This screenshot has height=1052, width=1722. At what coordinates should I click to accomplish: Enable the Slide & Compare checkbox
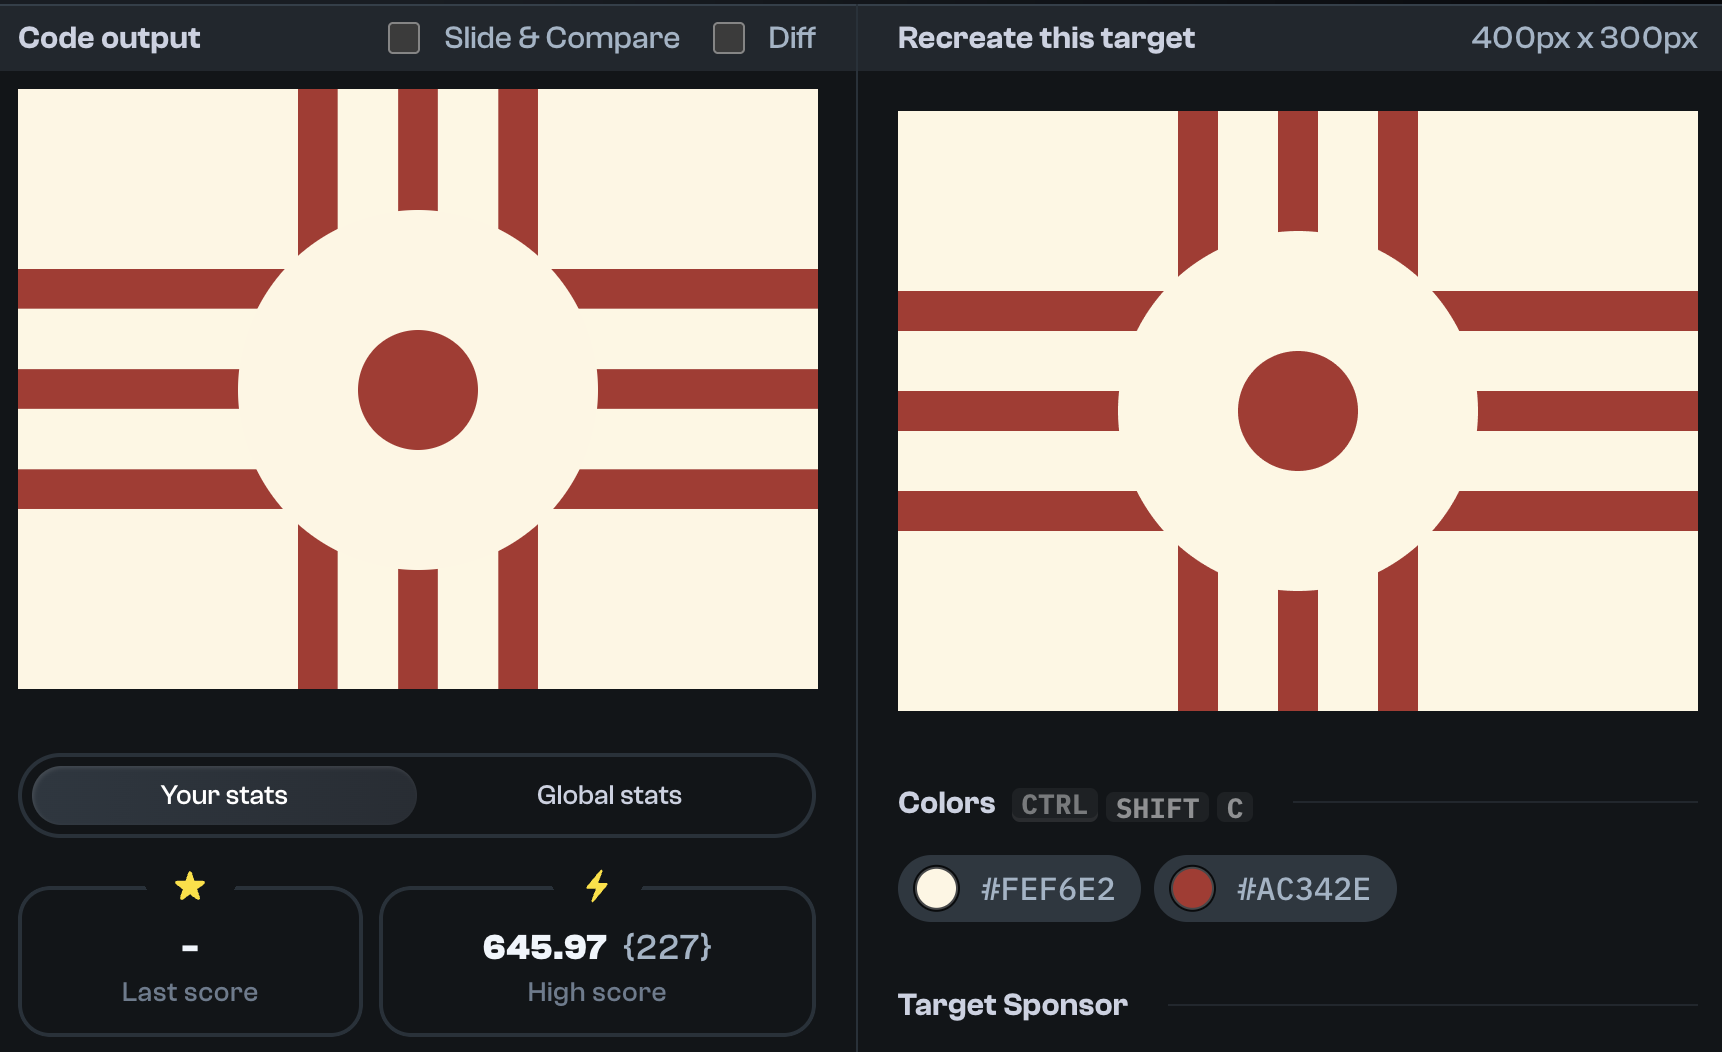(x=404, y=37)
